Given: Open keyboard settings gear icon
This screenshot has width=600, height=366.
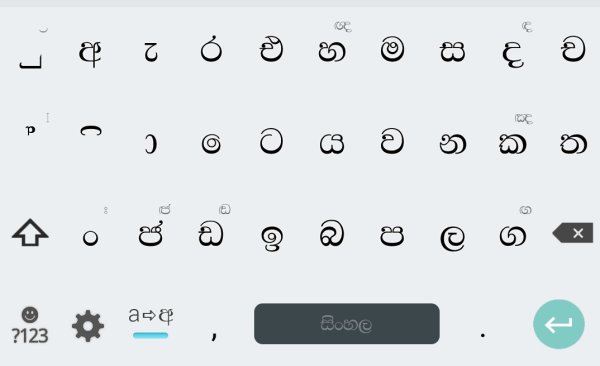Looking at the screenshot, I should (88, 326).
